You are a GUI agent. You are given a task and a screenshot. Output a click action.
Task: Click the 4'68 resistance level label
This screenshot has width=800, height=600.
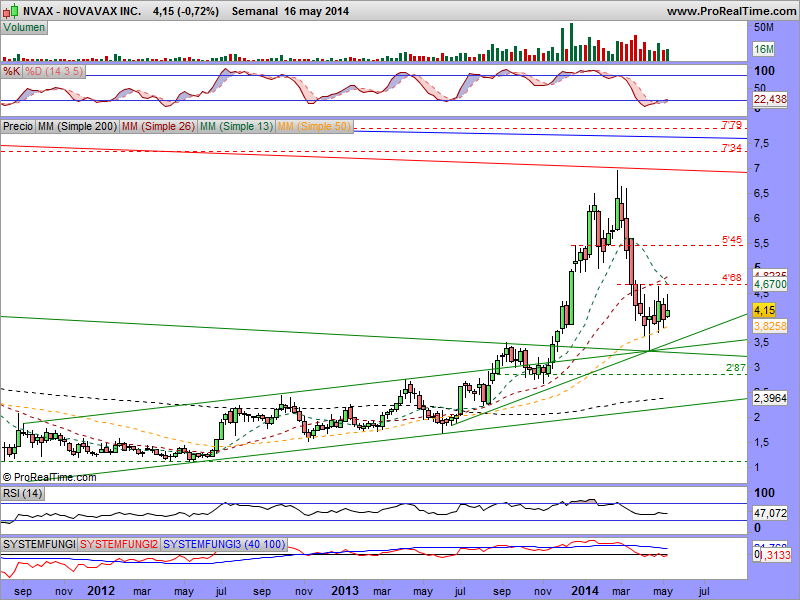pos(731,278)
